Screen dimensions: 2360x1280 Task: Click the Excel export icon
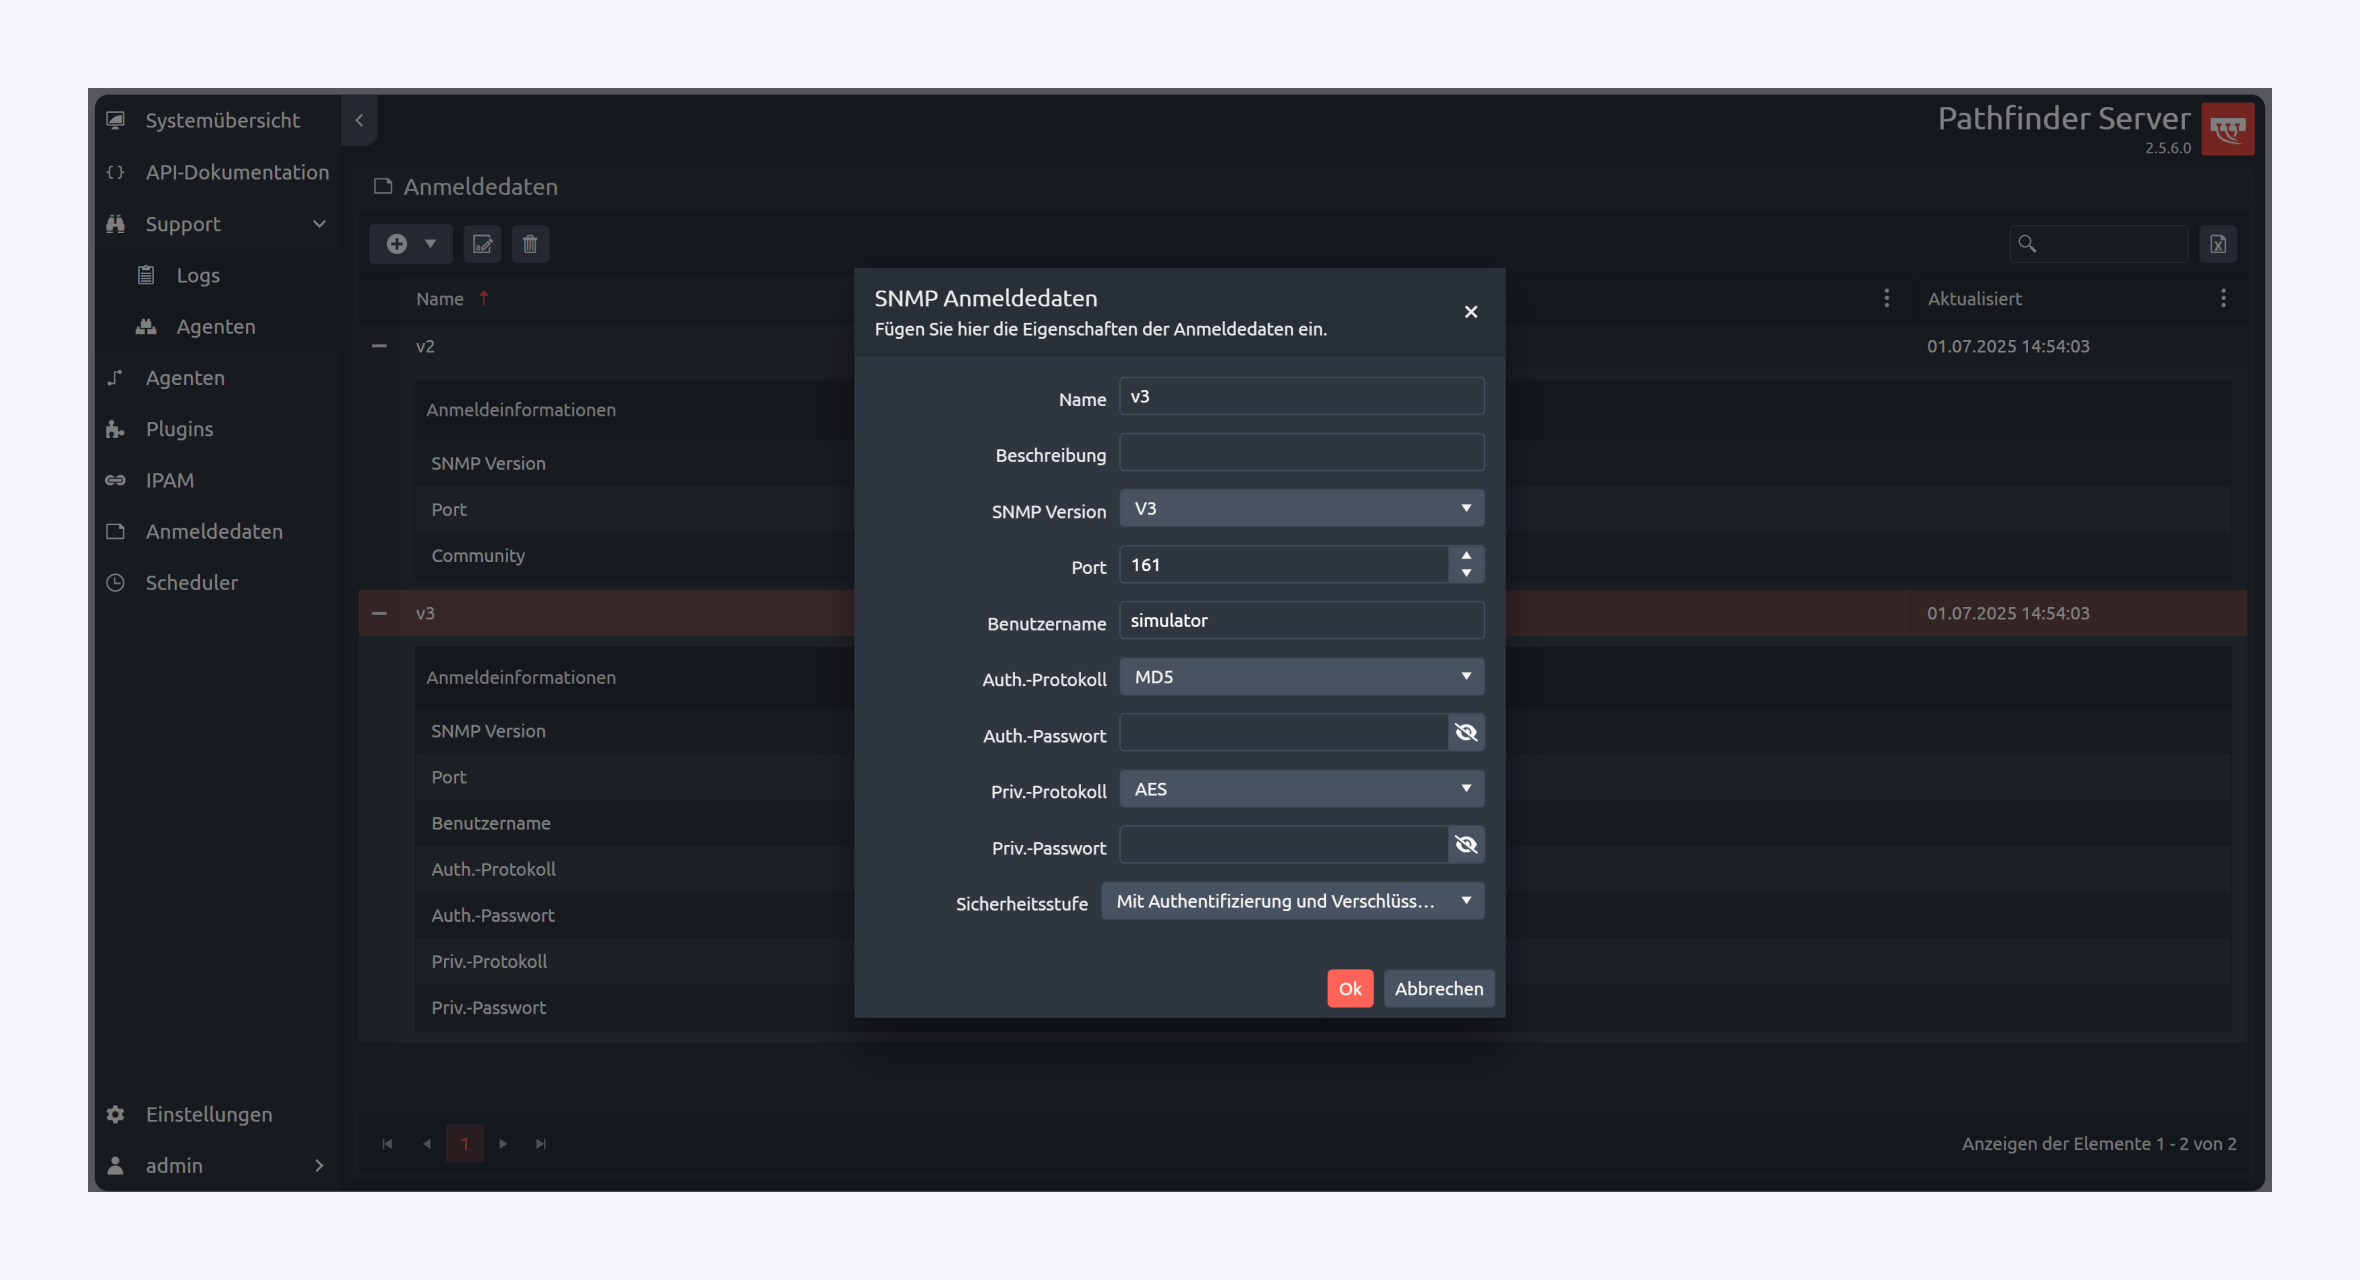click(x=2217, y=244)
